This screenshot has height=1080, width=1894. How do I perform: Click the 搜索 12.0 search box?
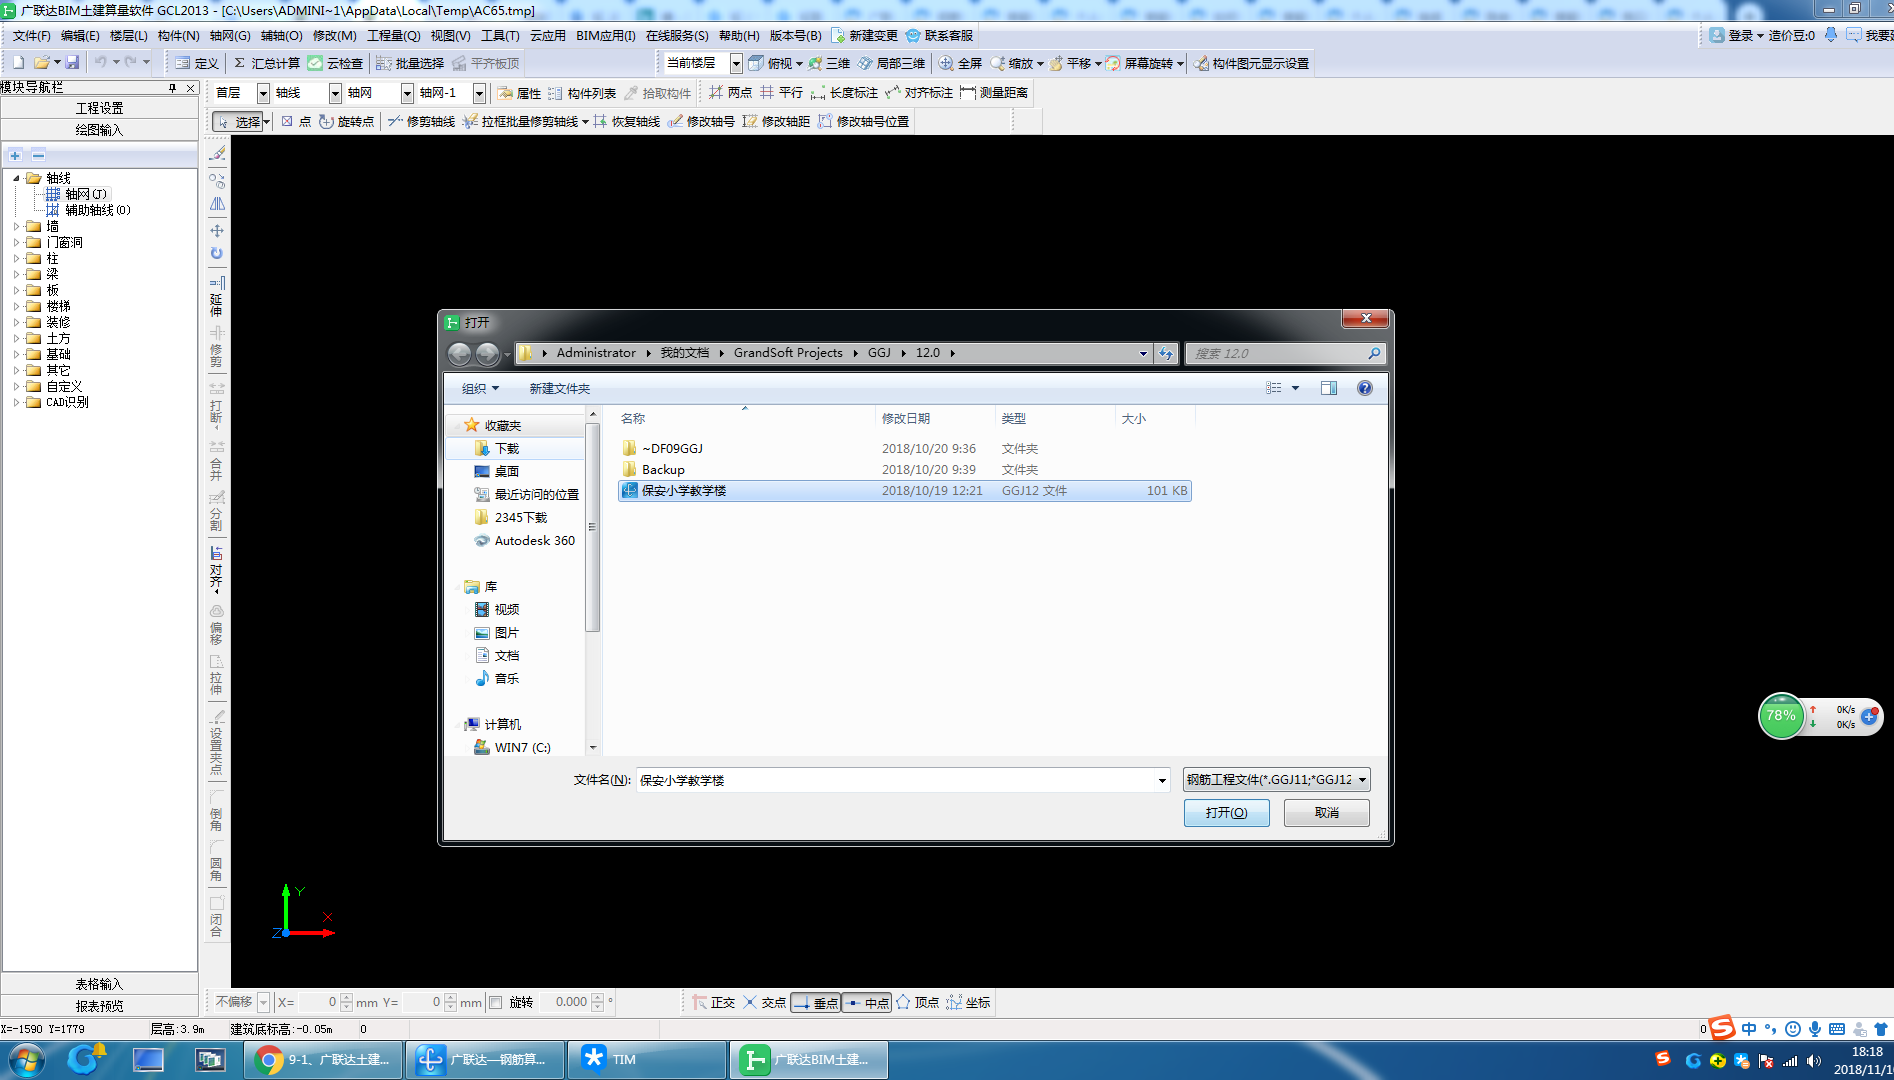click(1285, 353)
